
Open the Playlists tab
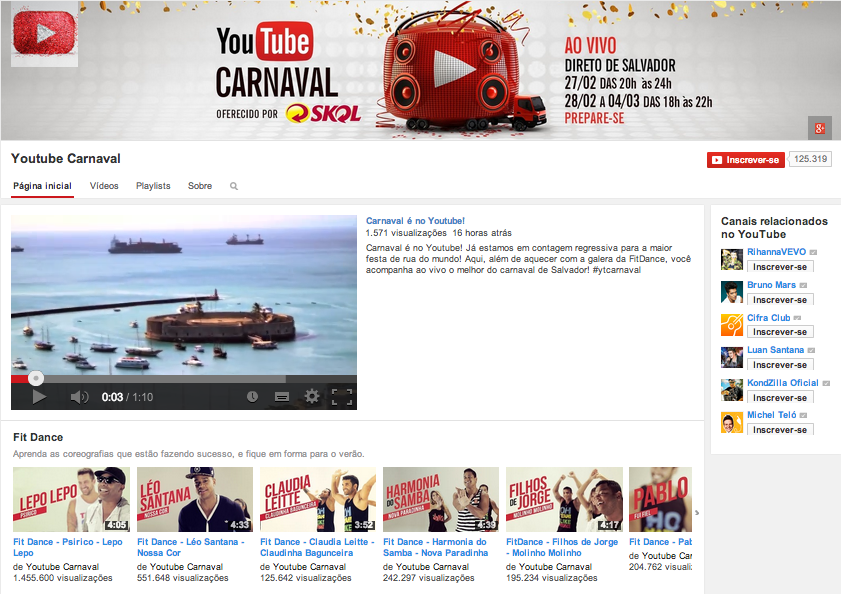click(x=153, y=186)
